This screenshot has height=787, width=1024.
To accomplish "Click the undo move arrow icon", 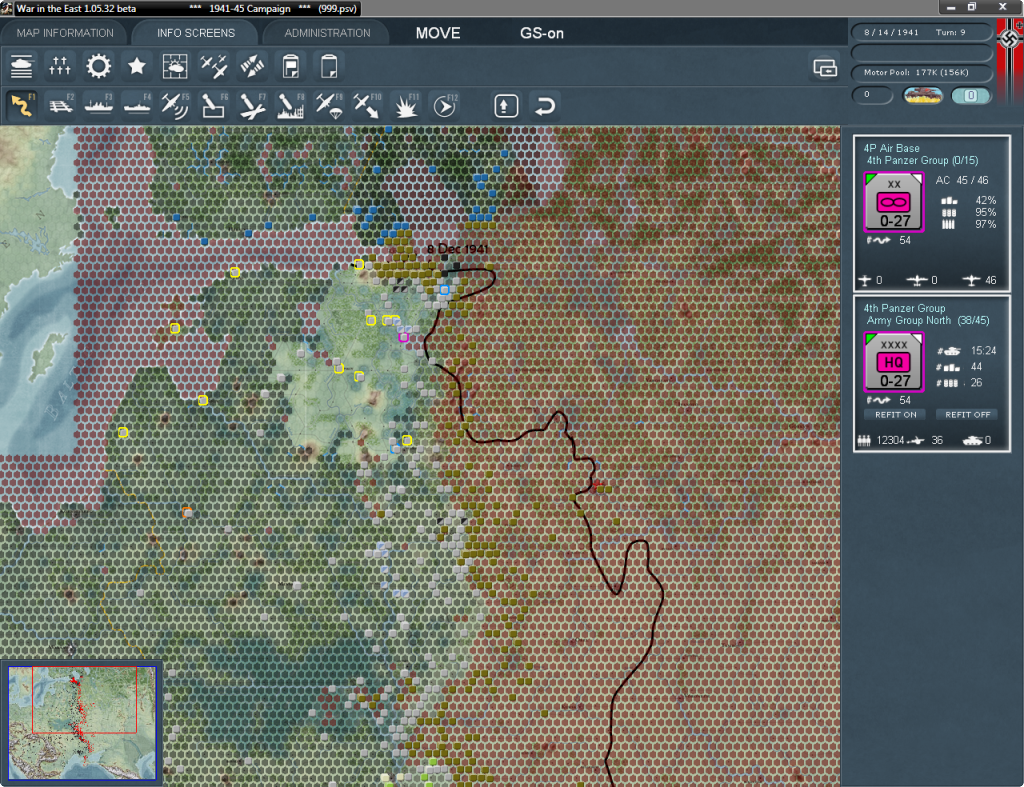I will (x=545, y=105).
